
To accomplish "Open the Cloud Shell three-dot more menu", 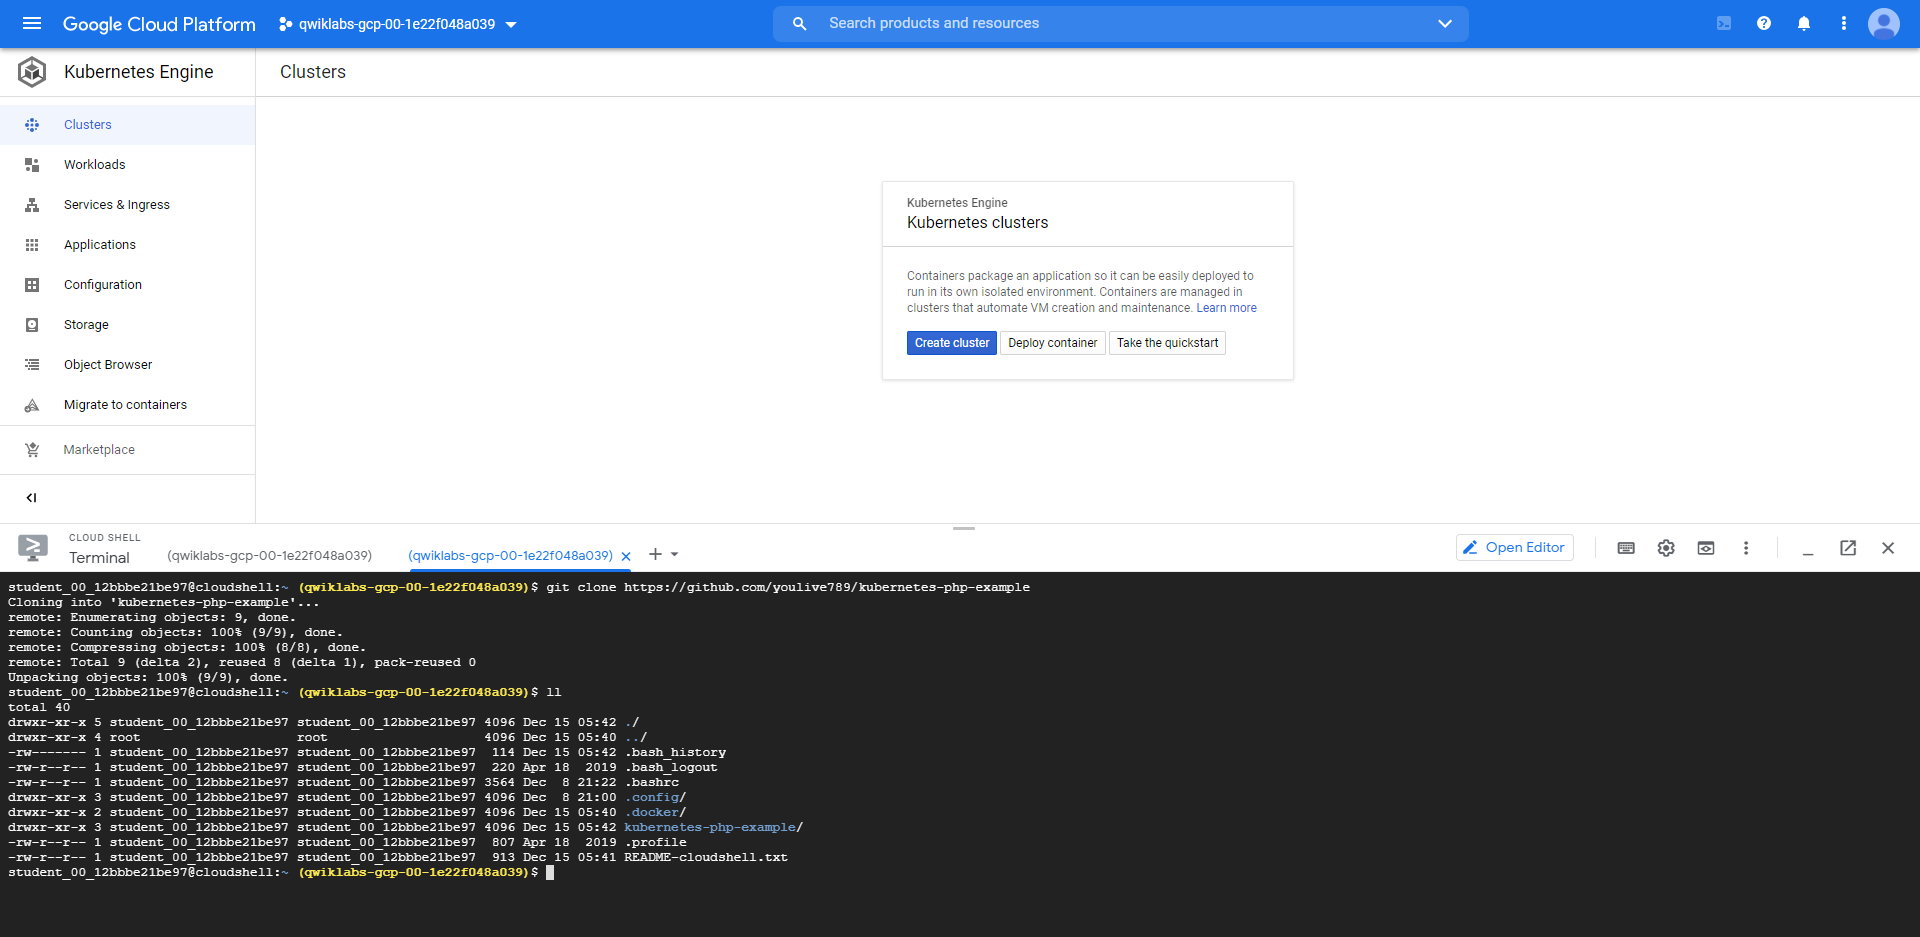I will pos(1746,548).
